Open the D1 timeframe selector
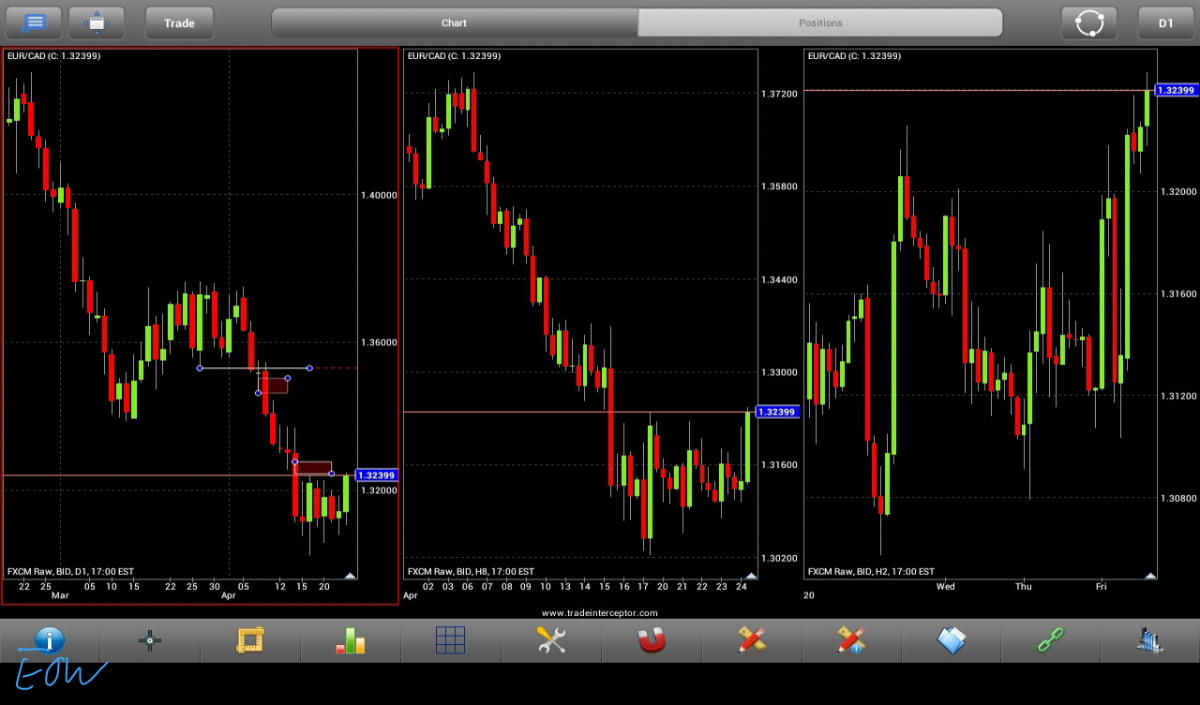Screen dimensions: 1200x705 pyautogui.click(x=1165, y=22)
